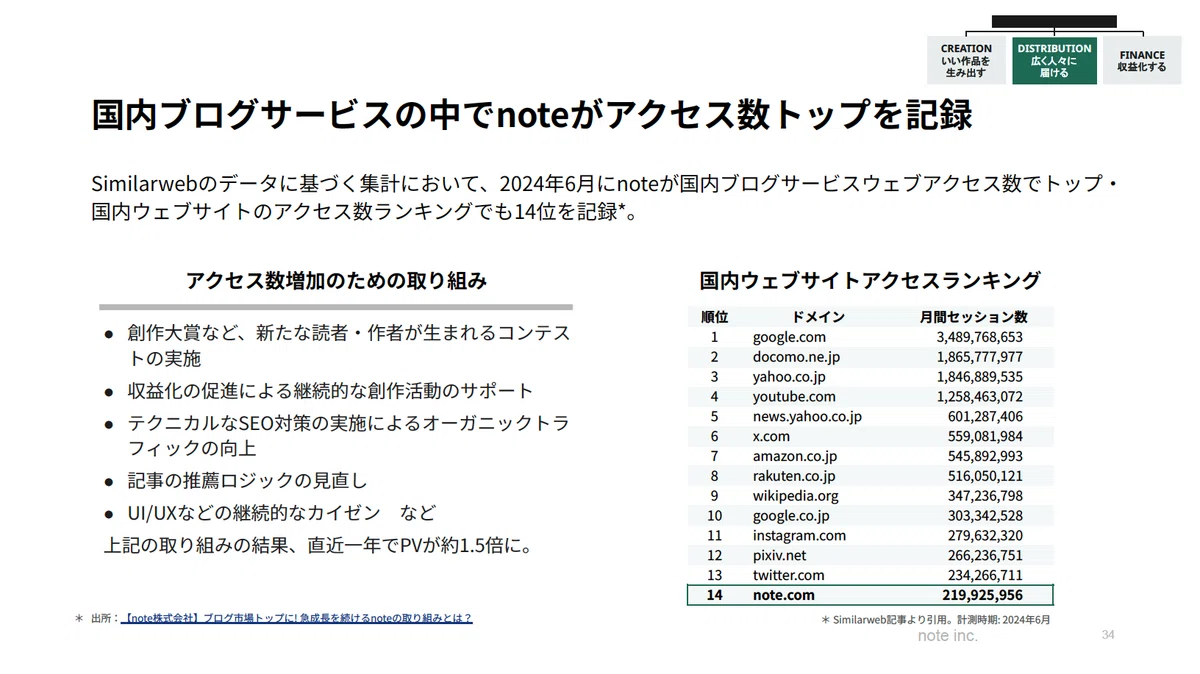Click pixiv.net domain cell
This screenshot has width=1200, height=674.
779,555
